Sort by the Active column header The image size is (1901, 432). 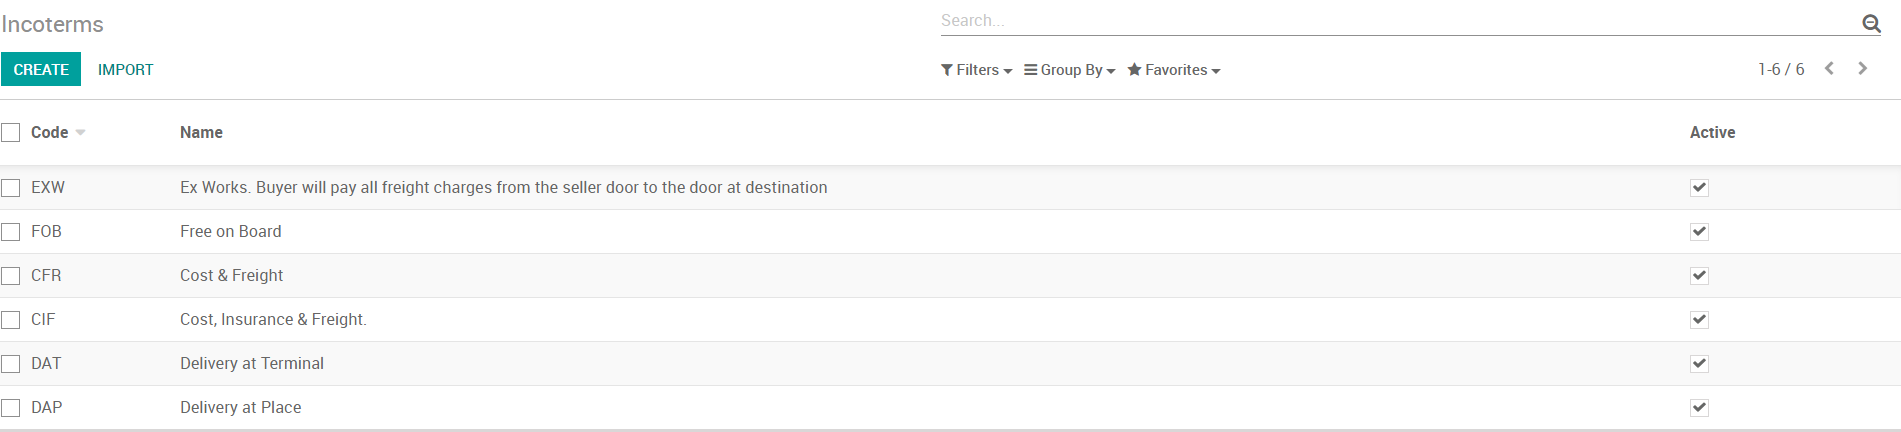(1712, 133)
